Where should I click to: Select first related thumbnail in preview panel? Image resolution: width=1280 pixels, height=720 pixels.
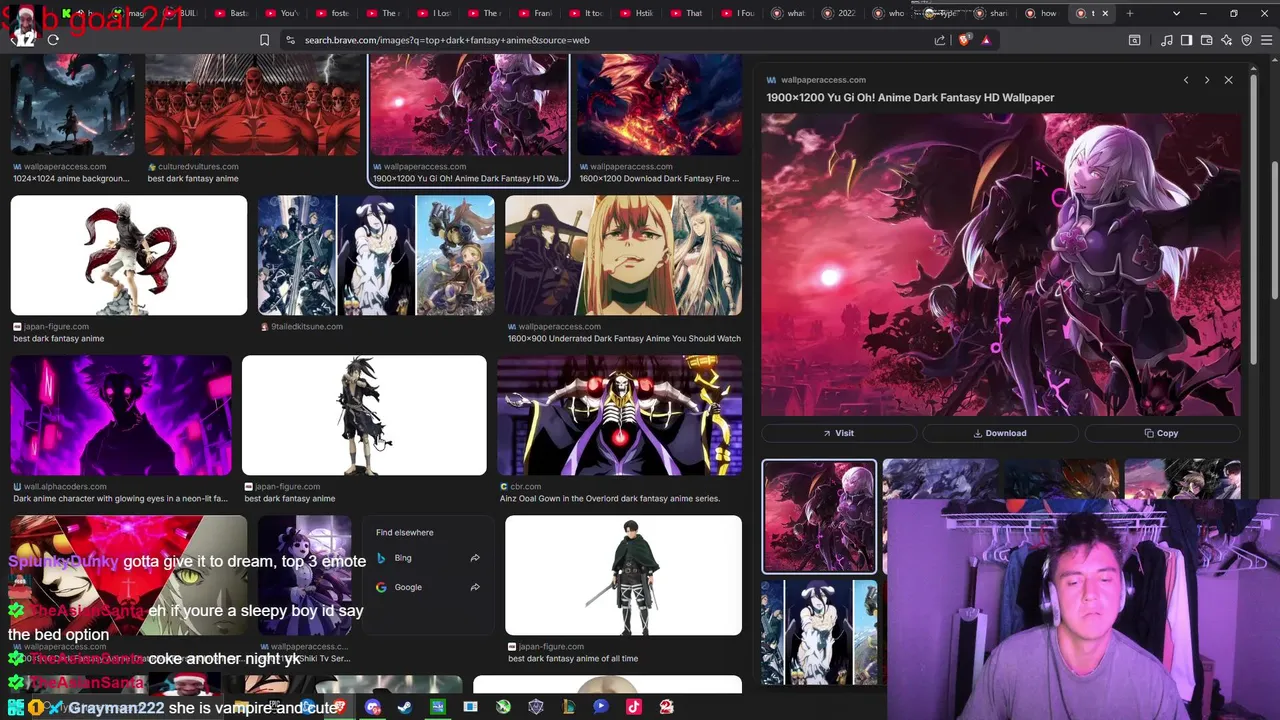819,517
